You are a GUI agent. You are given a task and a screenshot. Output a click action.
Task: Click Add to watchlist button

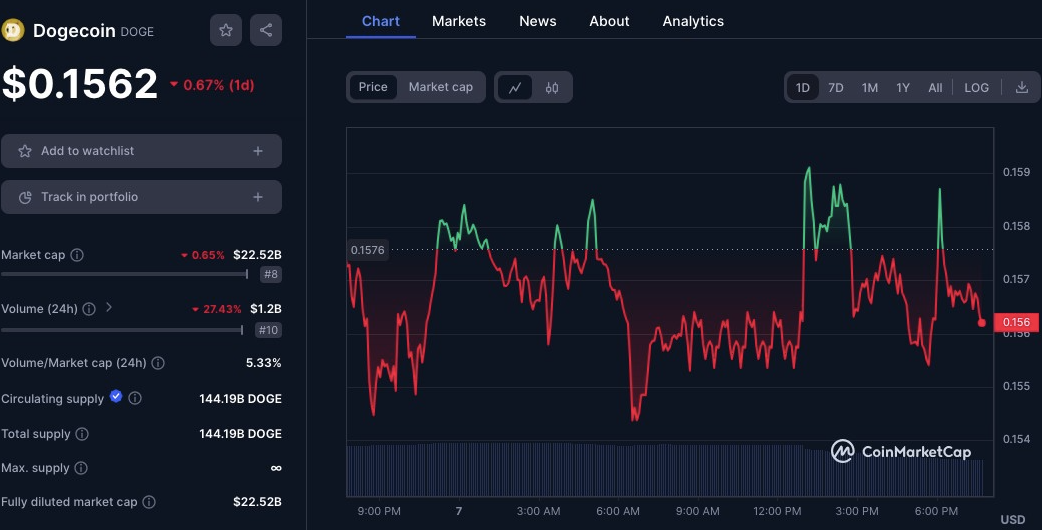[142, 151]
